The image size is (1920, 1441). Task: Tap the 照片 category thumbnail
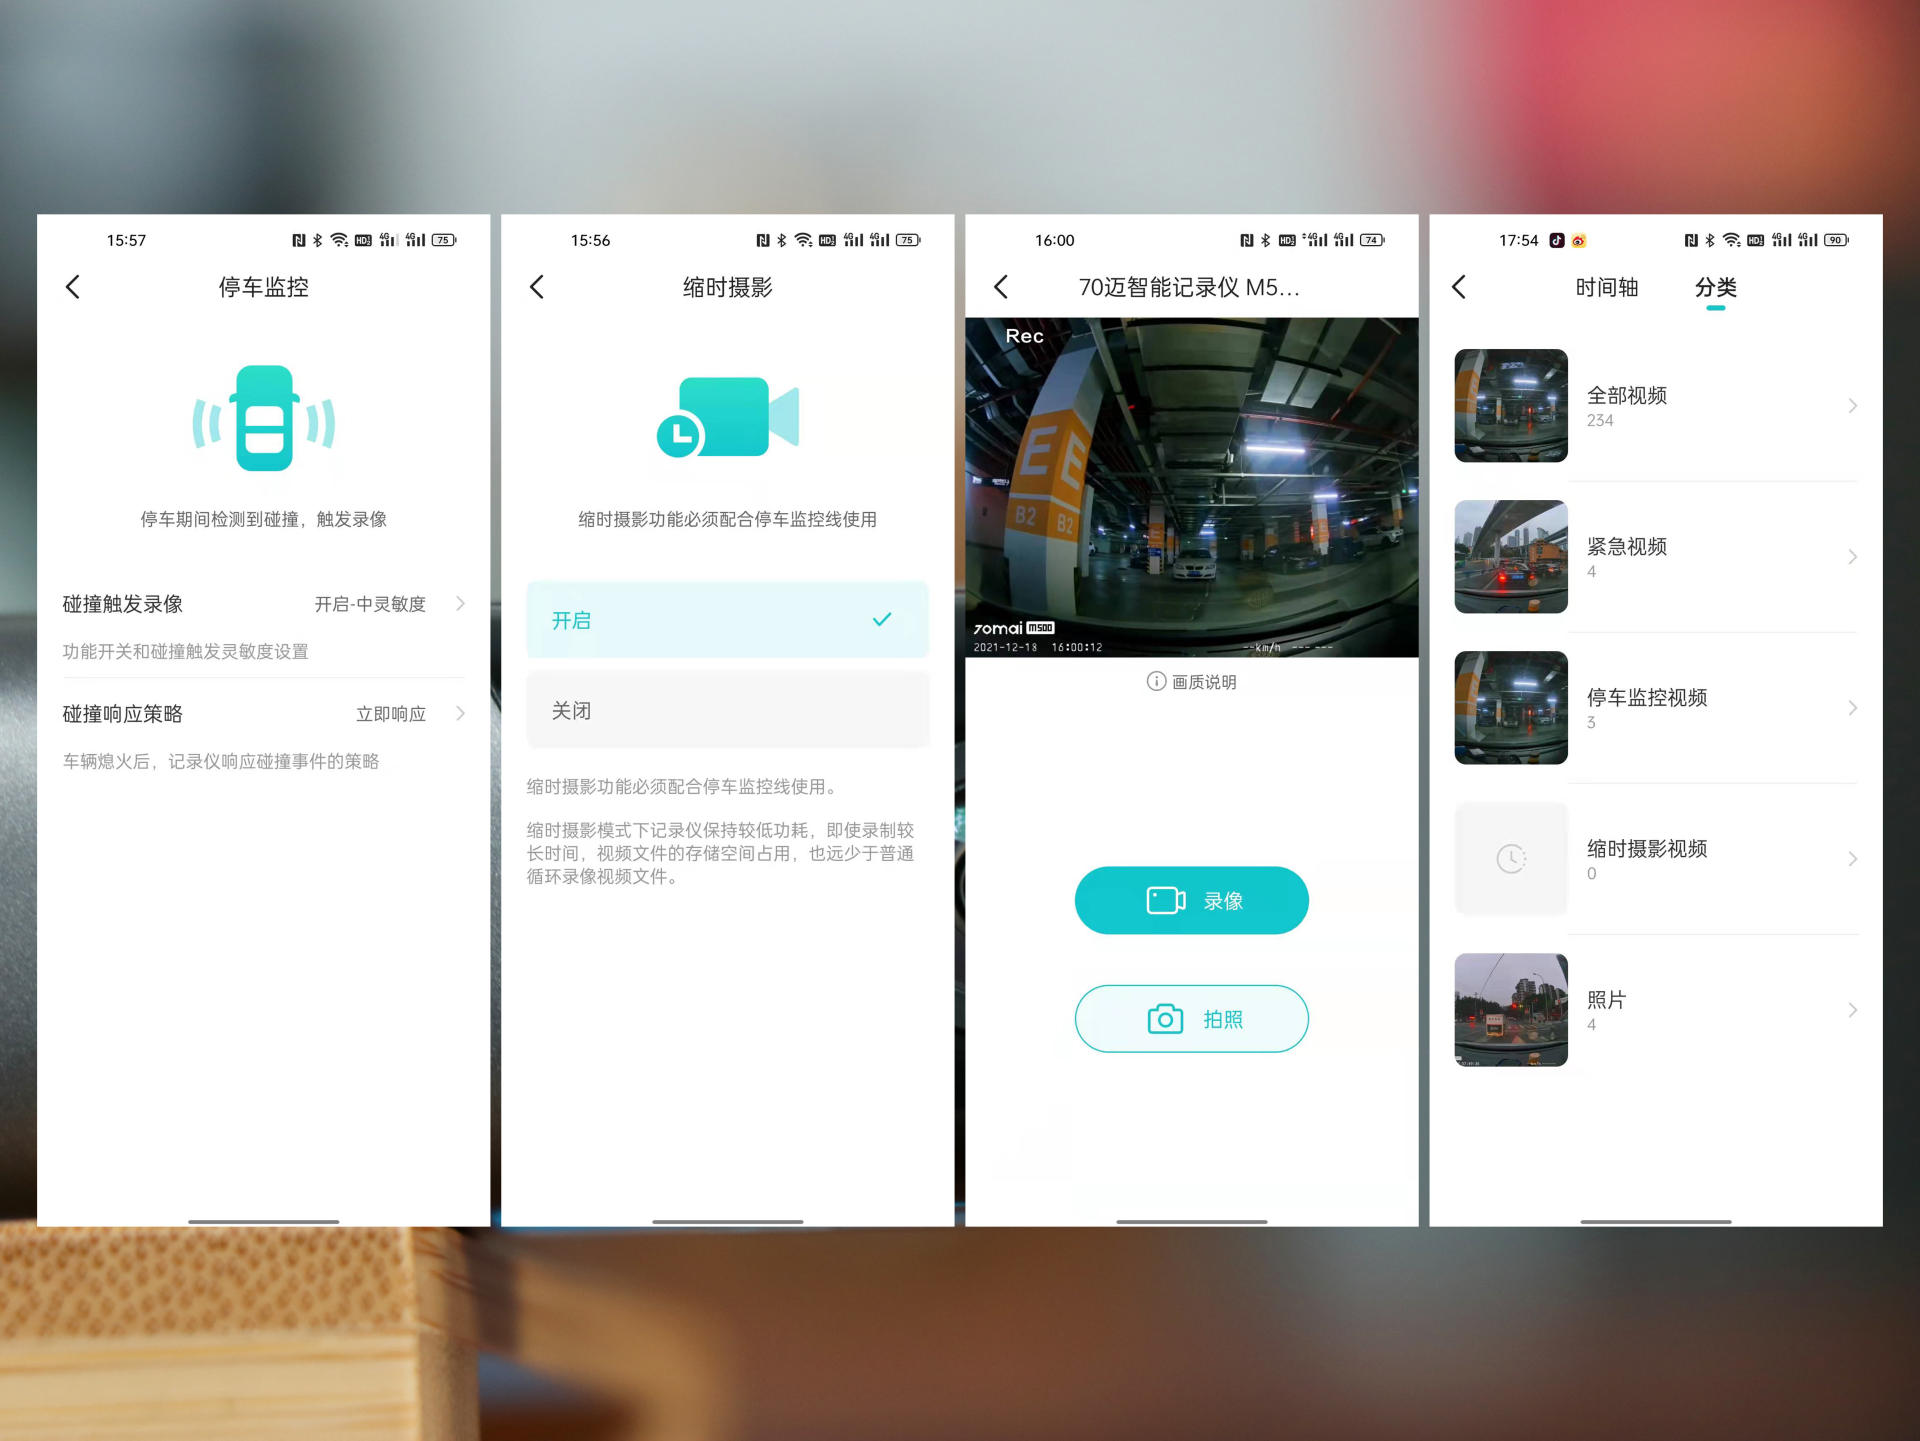1511,1009
